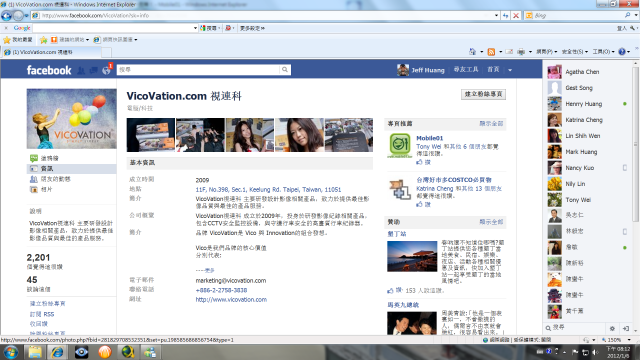Open the Google toolbar search box dropdown
This screenshot has width=640, height=360.
195,28
